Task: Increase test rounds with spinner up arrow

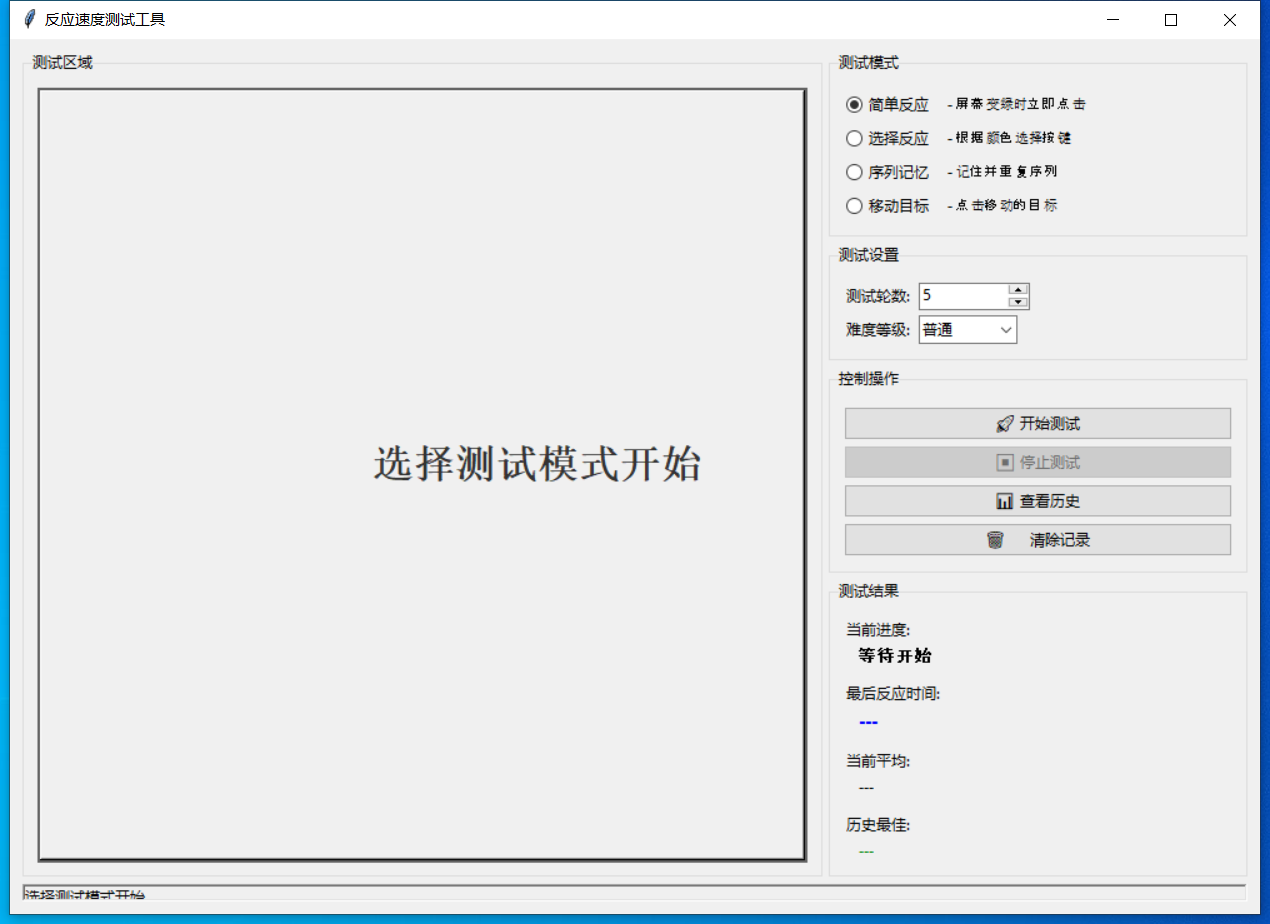Action: [x=1018, y=290]
